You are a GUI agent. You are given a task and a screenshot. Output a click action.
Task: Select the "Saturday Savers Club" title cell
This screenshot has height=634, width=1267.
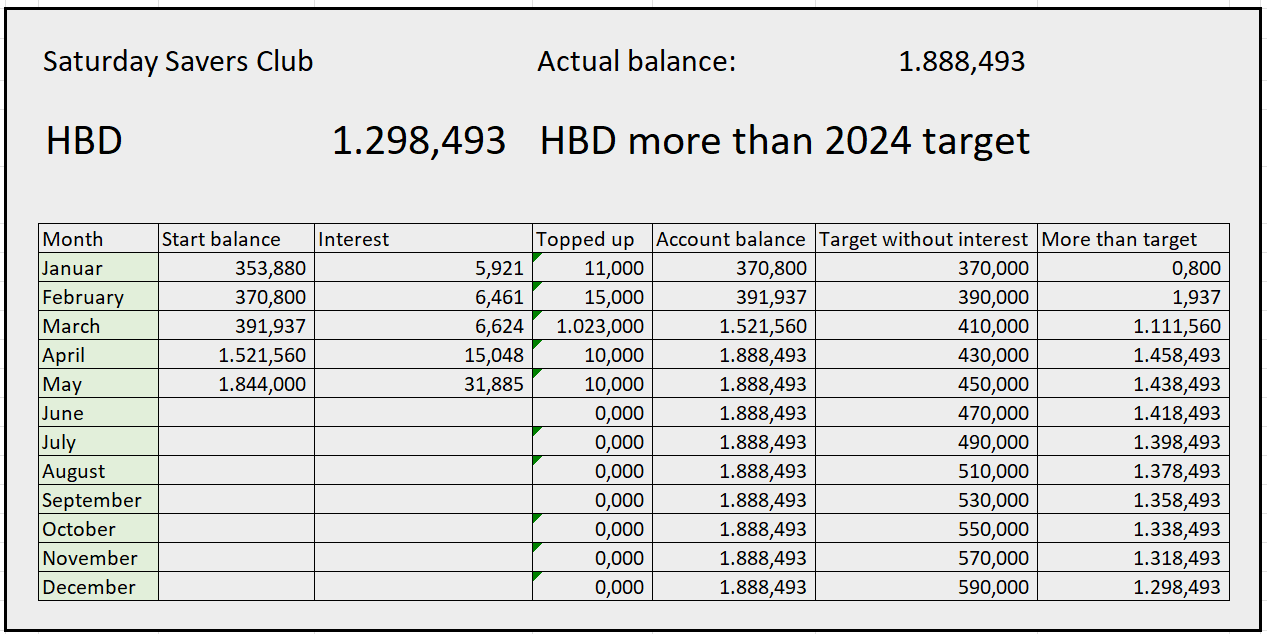[x=178, y=62]
